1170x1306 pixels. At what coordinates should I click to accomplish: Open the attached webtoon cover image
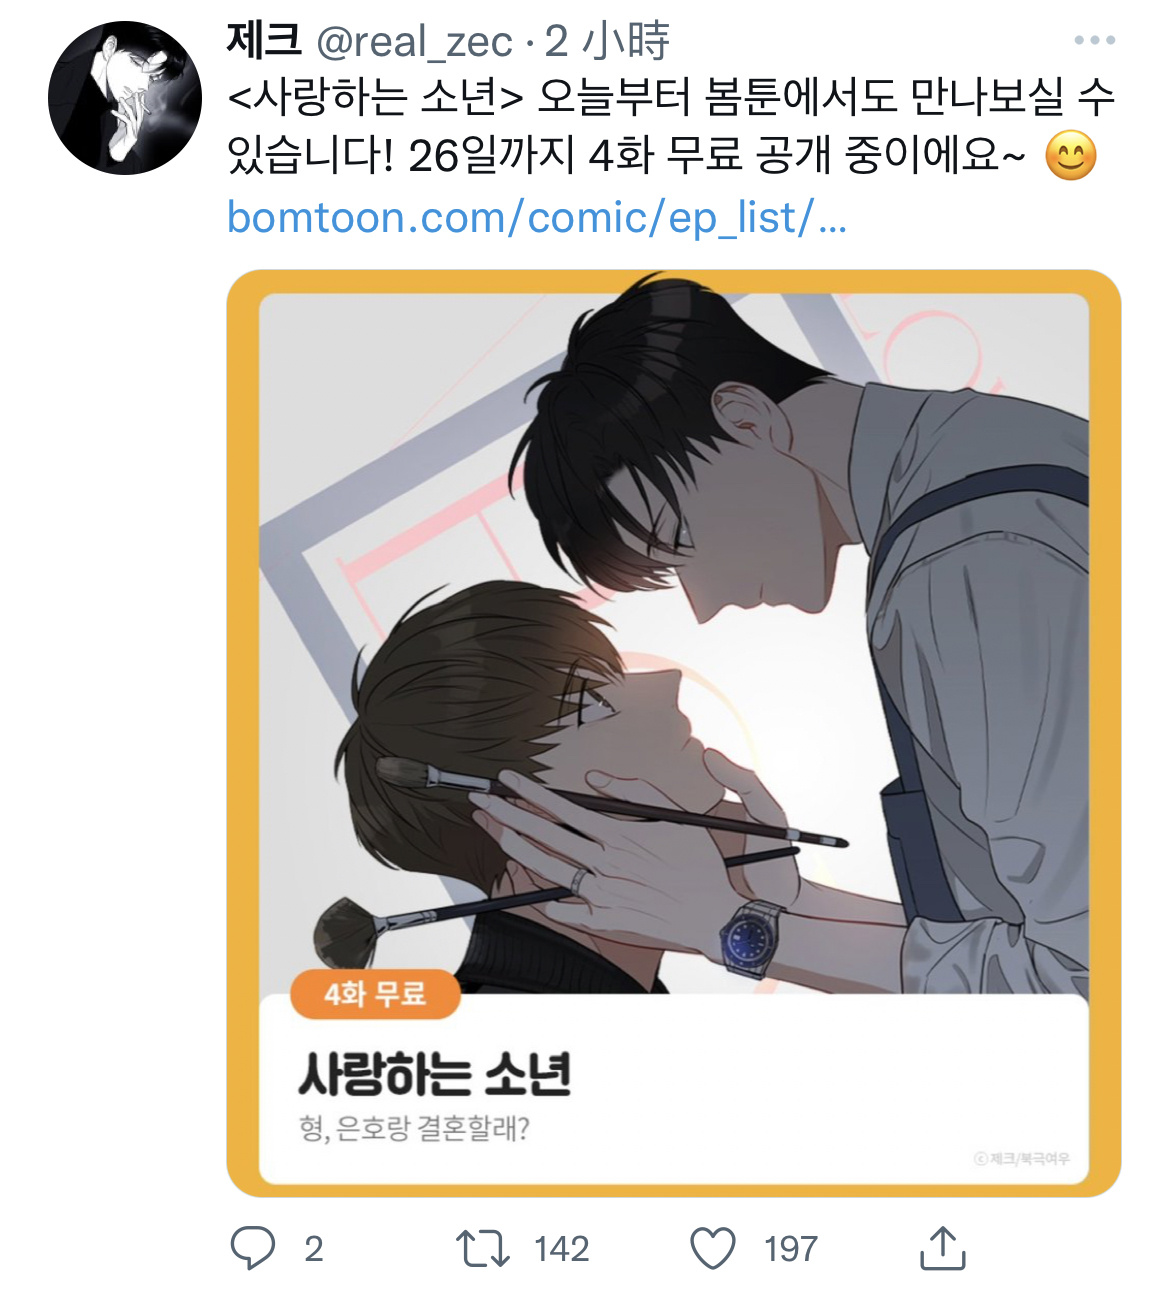coord(674,733)
